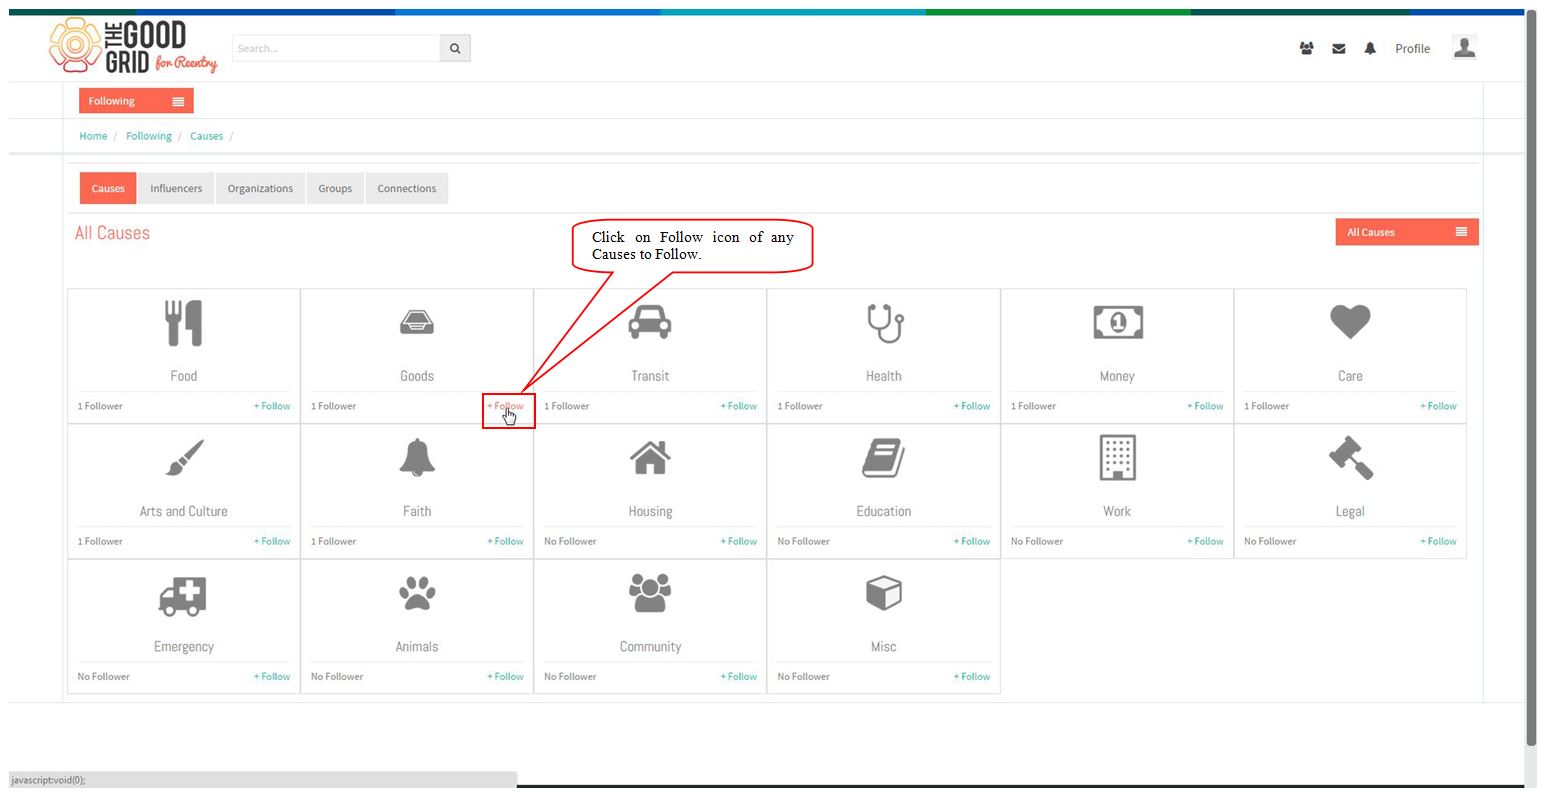1544x796 pixels.
Task: Select the Housing home icon
Action: click(650, 457)
